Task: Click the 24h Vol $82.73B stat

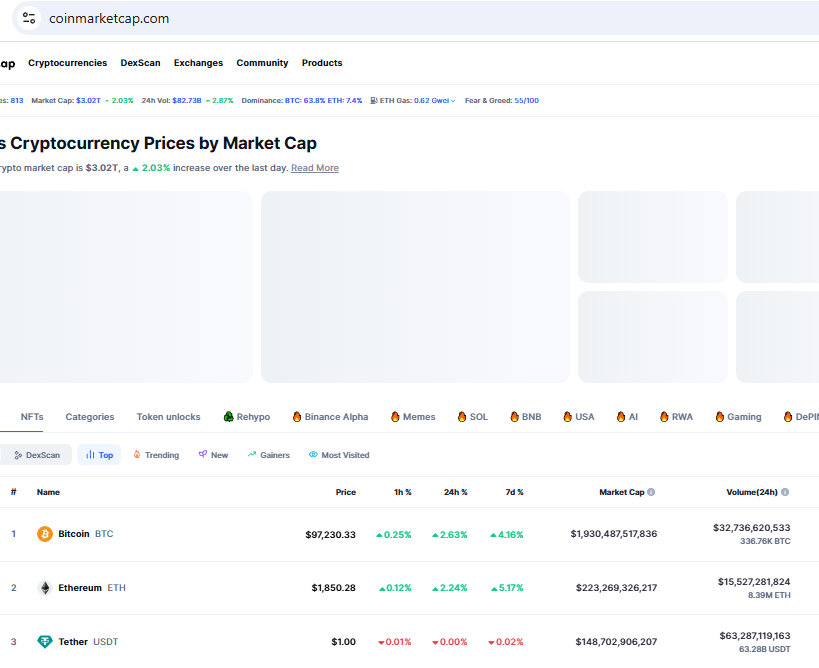Action: click(x=187, y=100)
